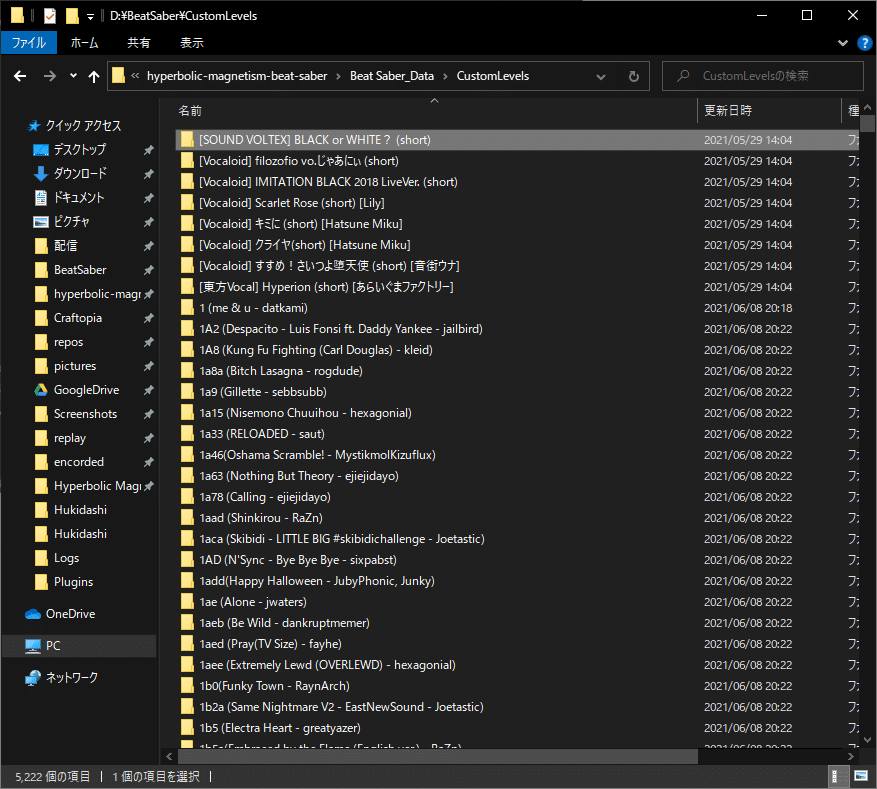Open the ホーム ribbon tab
877x789 pixels.
click(84, 43)
